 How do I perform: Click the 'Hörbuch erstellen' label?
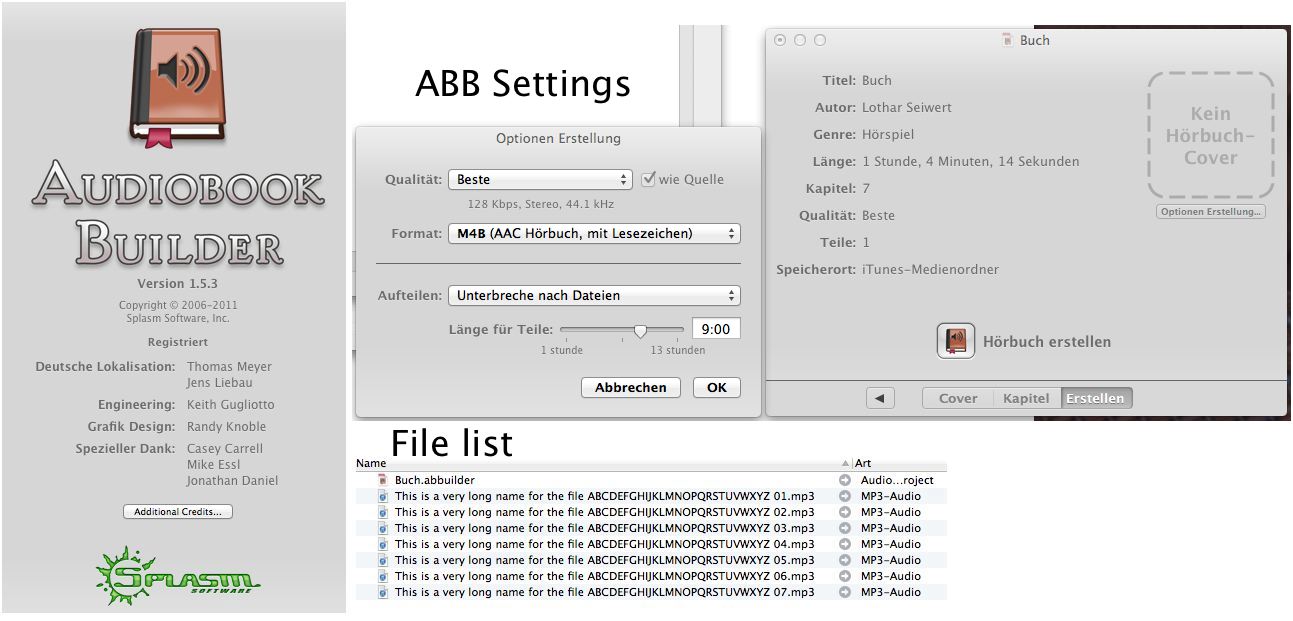click(x=1047, y=342)
